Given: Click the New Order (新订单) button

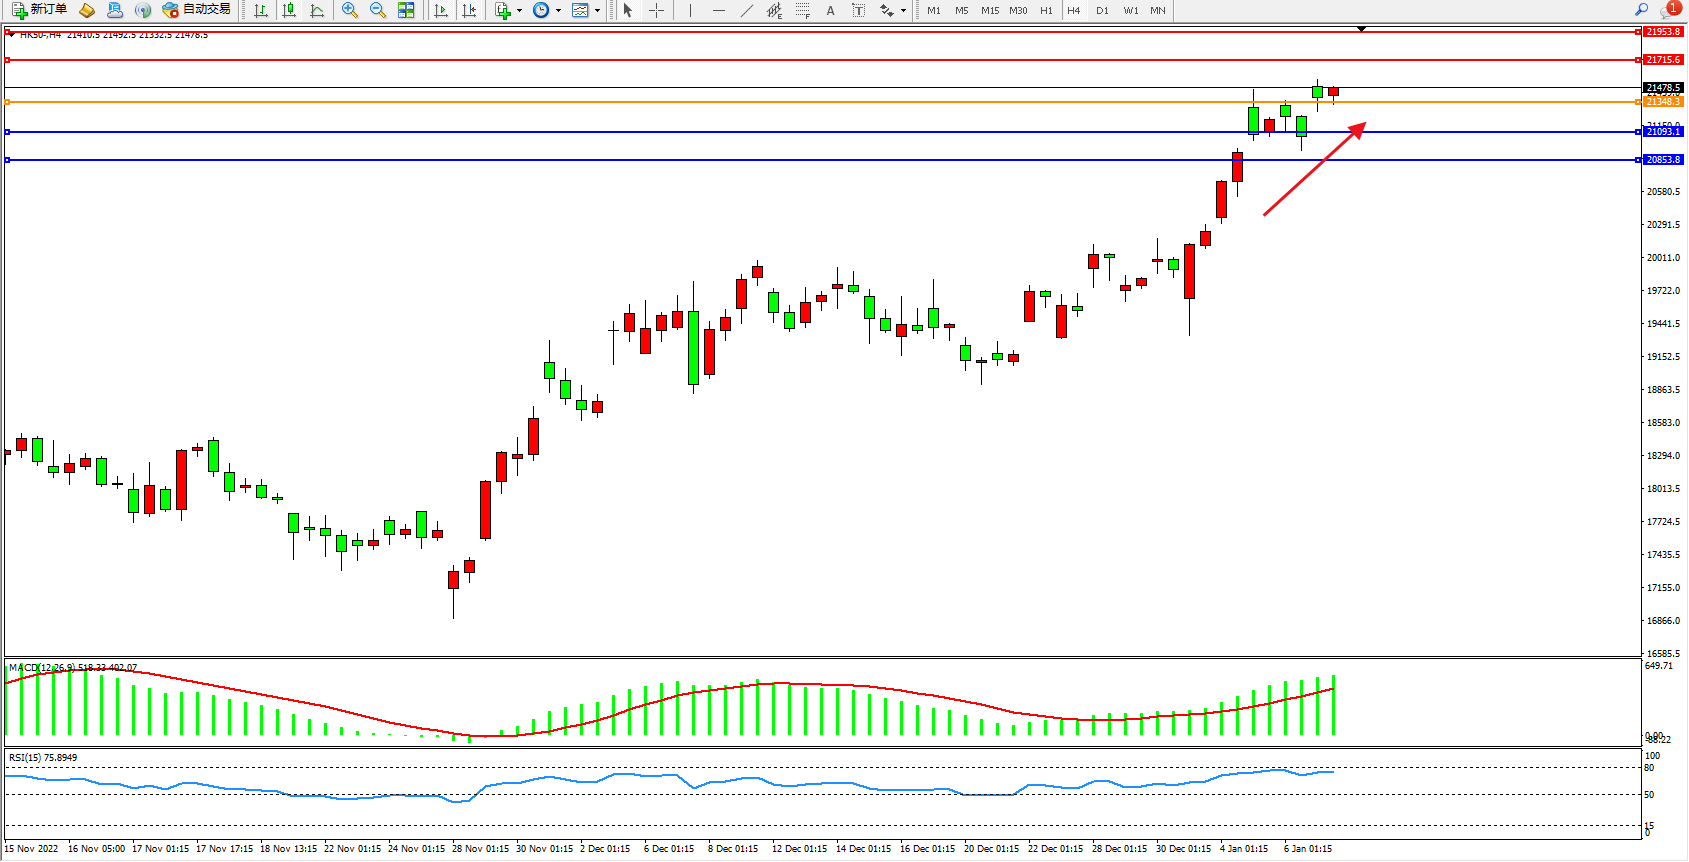Looking at the screenshot, I should click(x=40, y=10).
